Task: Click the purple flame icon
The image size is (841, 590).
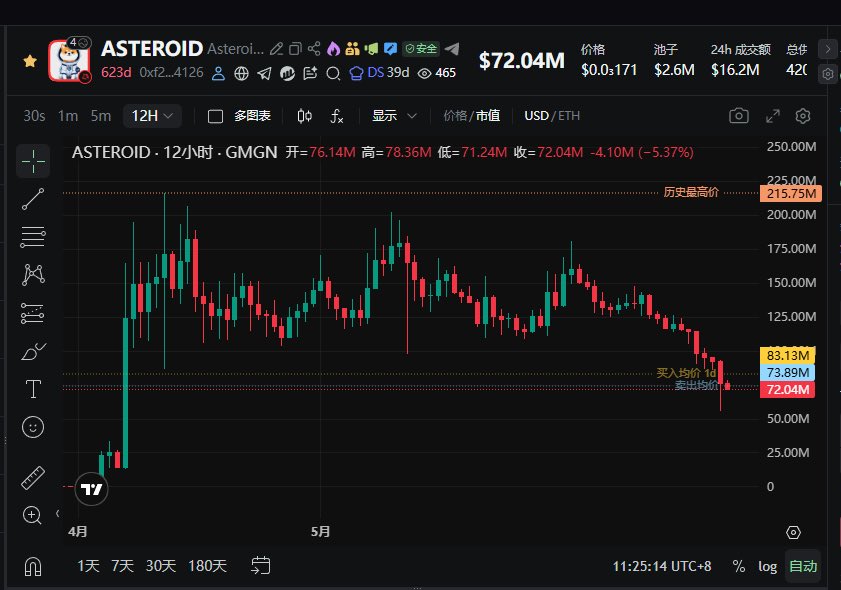Action: tap(333, 49)
